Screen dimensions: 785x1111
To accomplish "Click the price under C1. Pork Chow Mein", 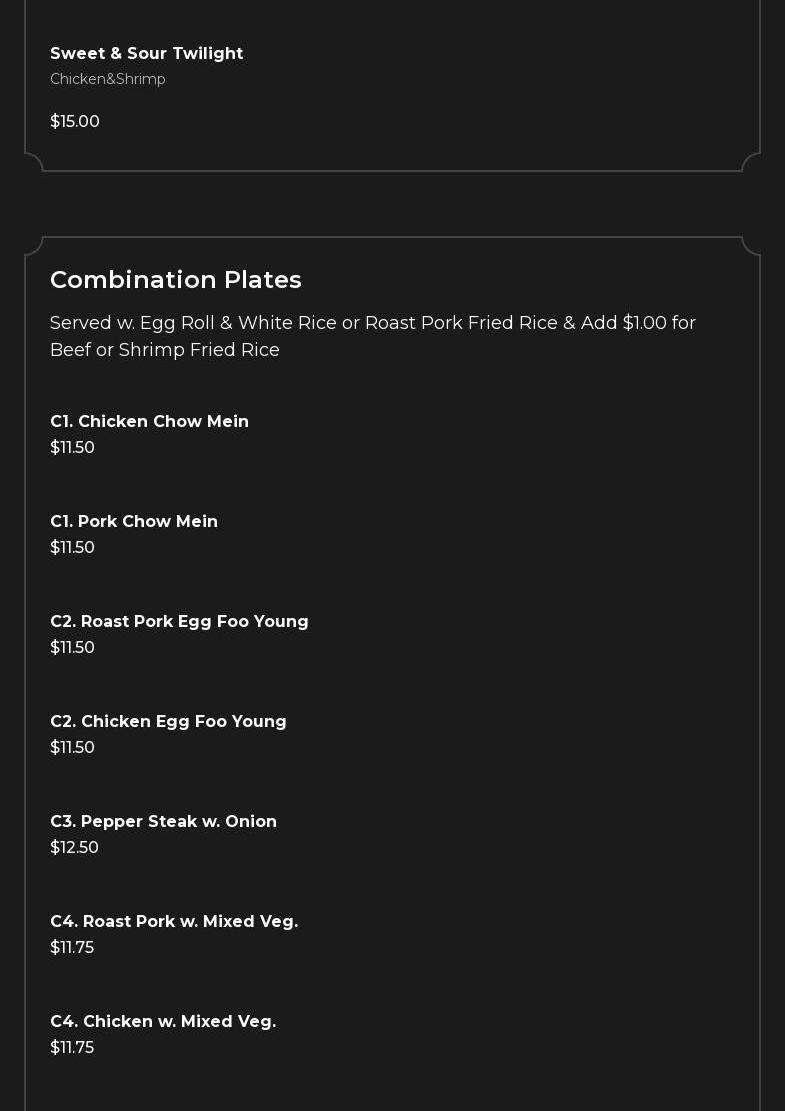I will 72,547.
